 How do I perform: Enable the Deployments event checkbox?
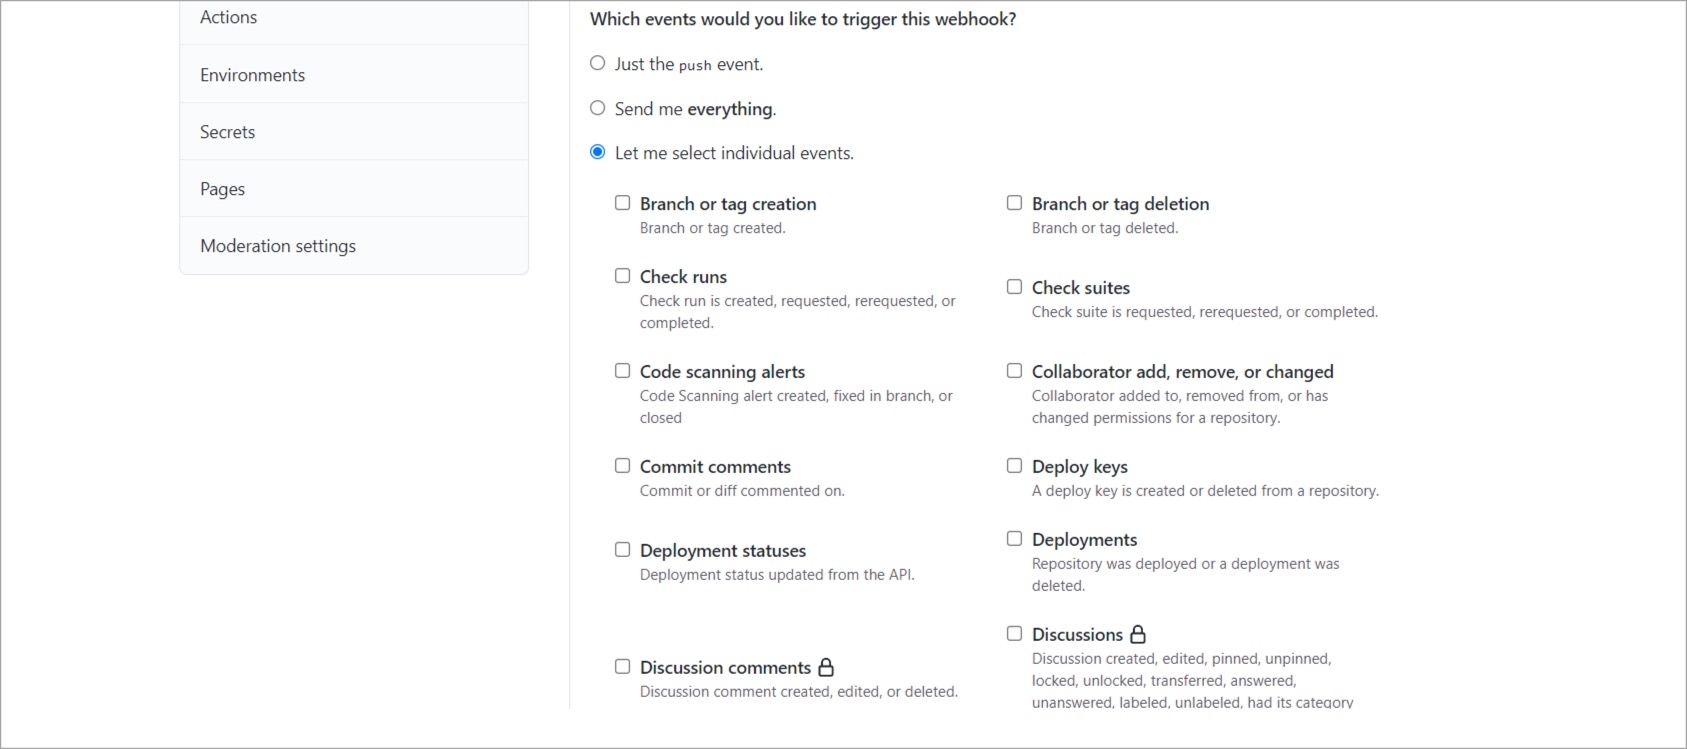click(1014, 539)
